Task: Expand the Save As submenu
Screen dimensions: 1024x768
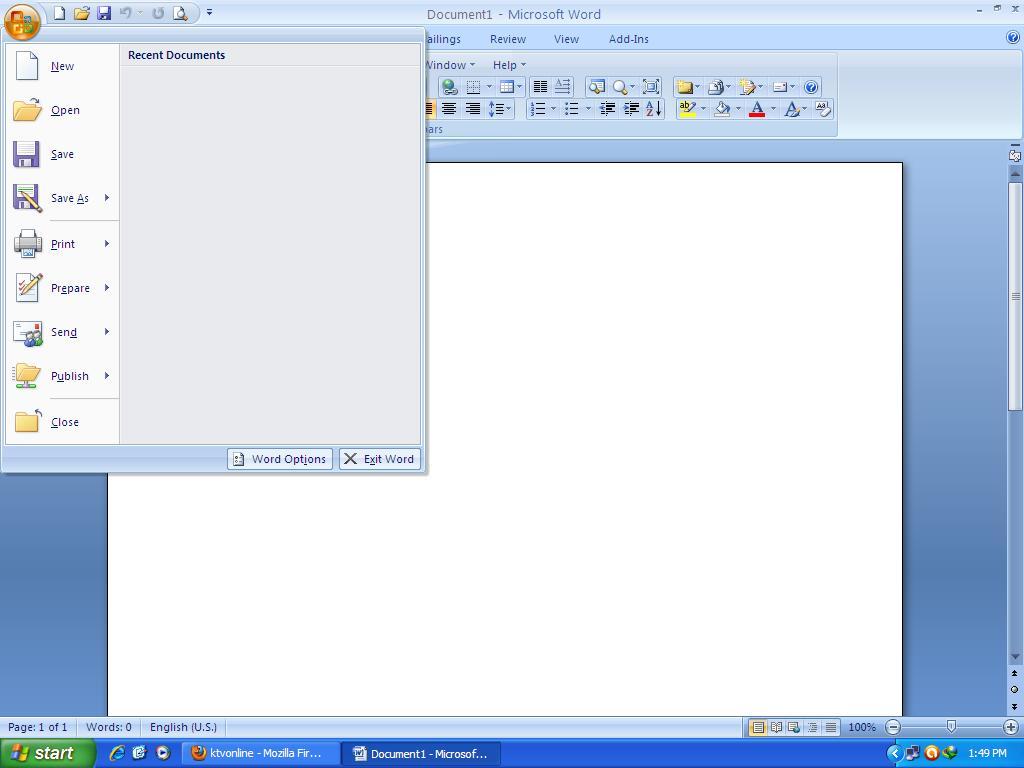Action: (106, 198)
